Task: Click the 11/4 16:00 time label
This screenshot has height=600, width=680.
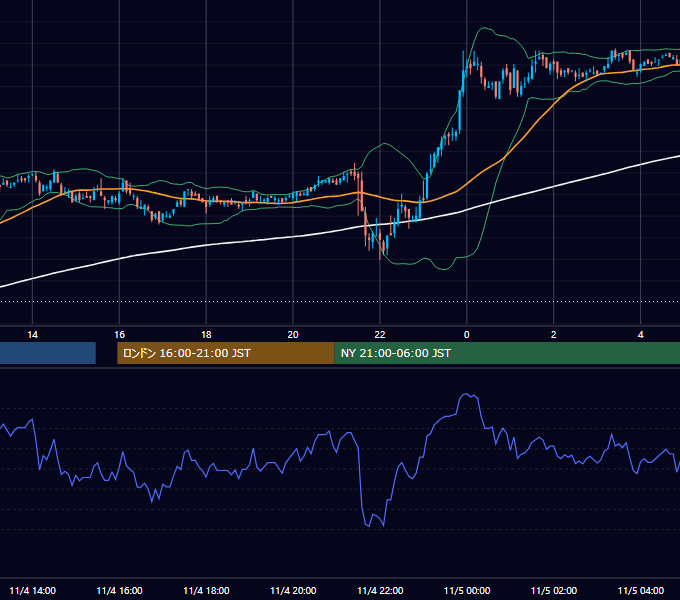Action: (119, 590)
